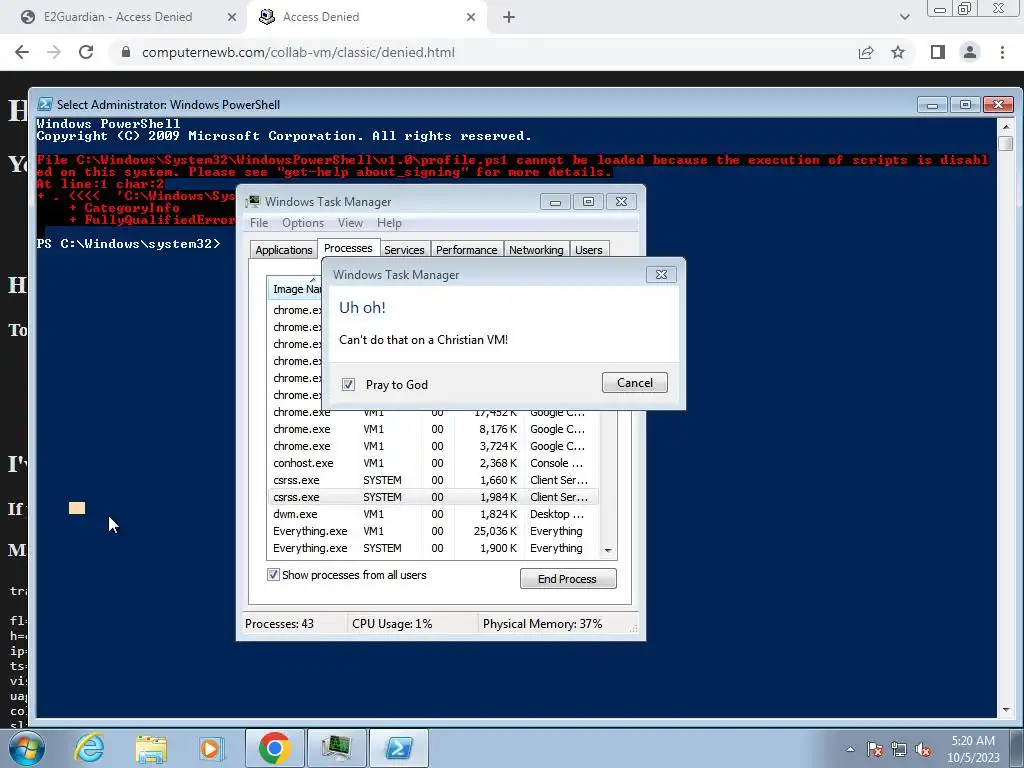Viewport: 1024px width, 768px height.
Task: Go back with the browser back arrow
Action: (22, 52)
